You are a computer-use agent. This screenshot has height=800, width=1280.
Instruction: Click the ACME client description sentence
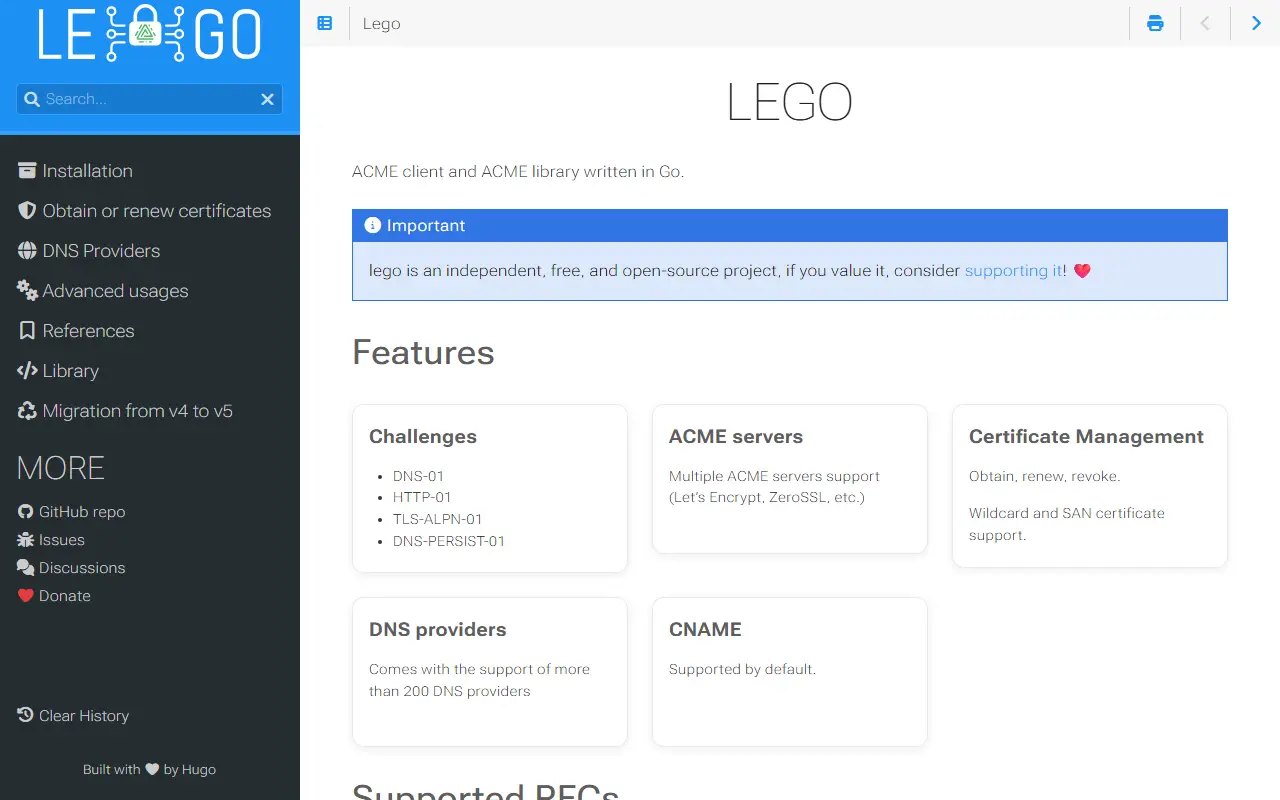(518, 172)
